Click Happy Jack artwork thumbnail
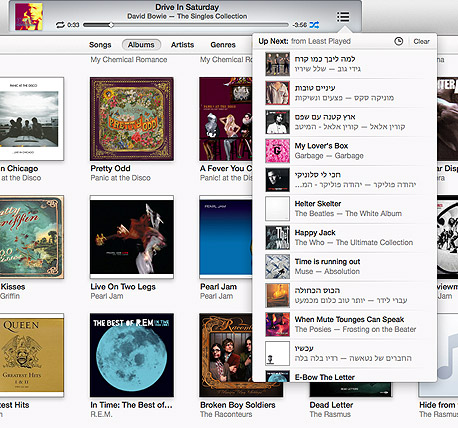Viewport: 458px width, 428px height. (x=277, y=238)
